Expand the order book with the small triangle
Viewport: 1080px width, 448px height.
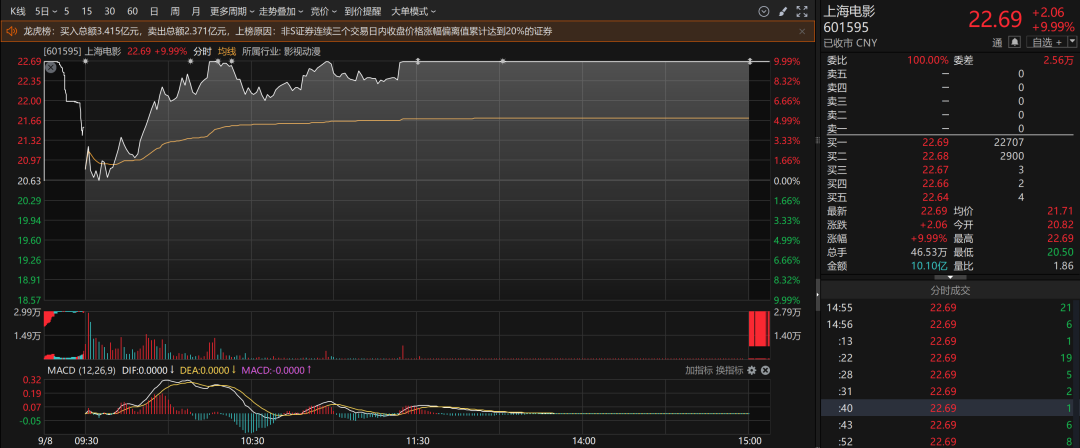pyautogui.click(x=952, y=277)
